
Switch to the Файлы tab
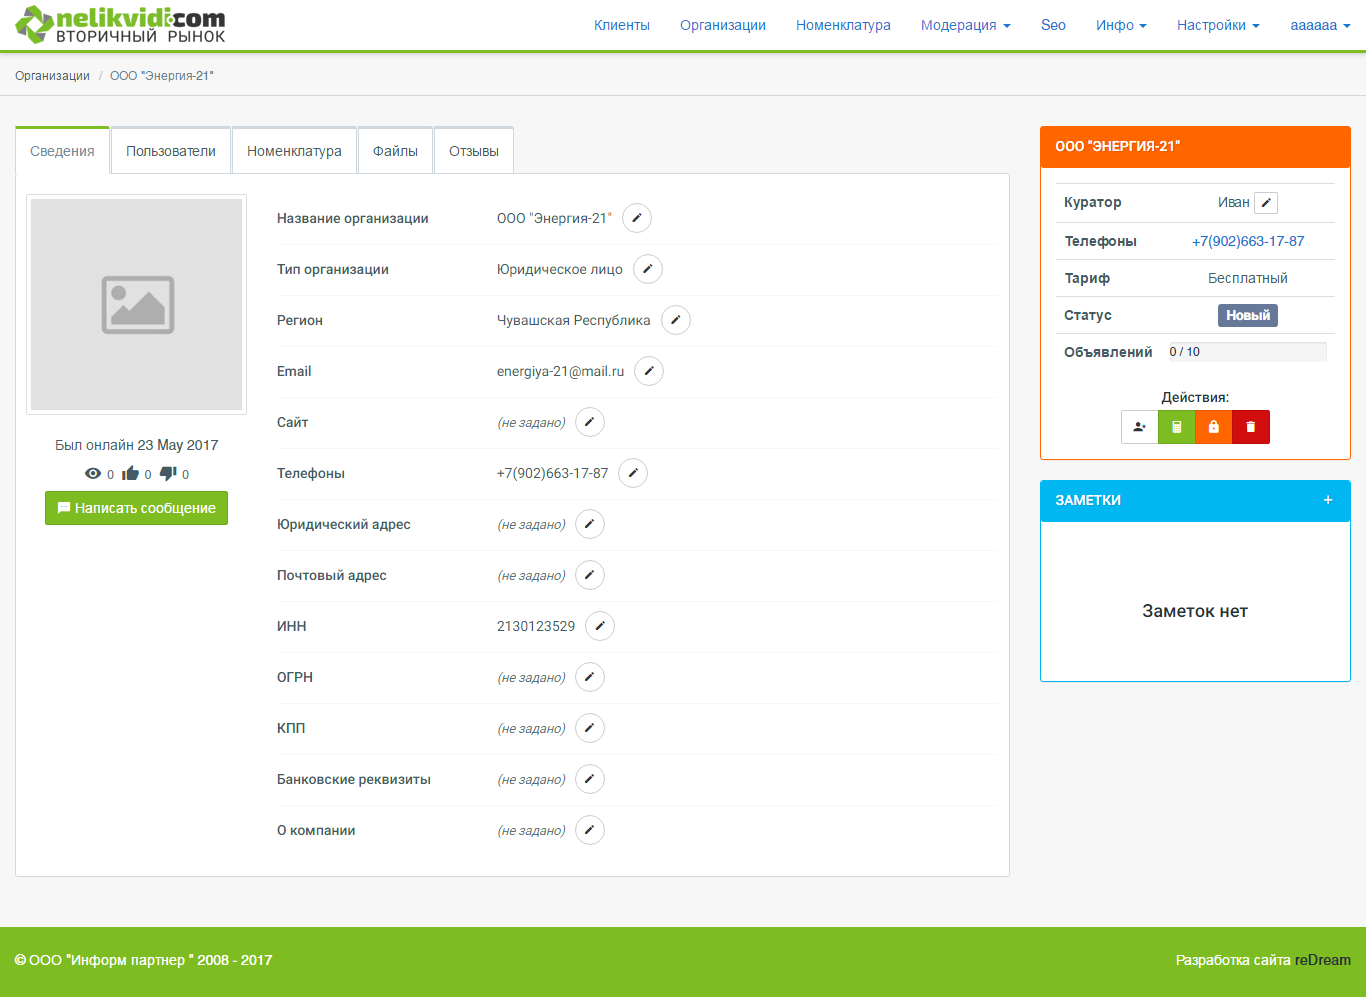(395, 151)
